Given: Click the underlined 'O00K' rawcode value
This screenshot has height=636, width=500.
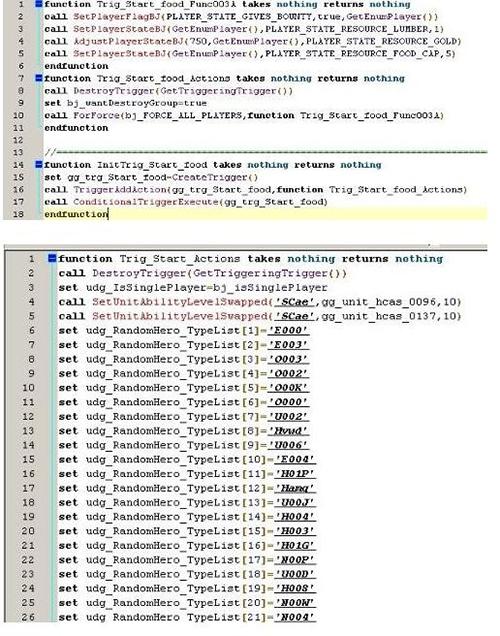Looking at the screenshot, I should 288,388.
